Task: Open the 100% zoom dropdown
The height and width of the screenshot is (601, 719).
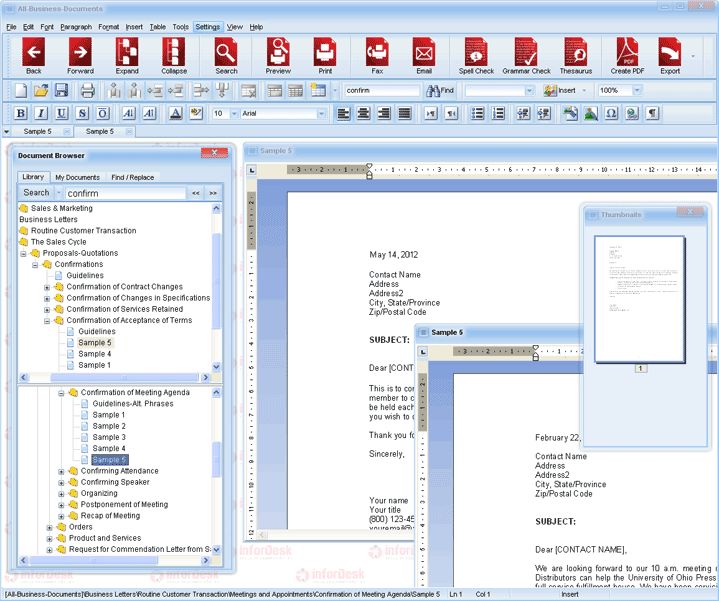Action: pos(637,90)
